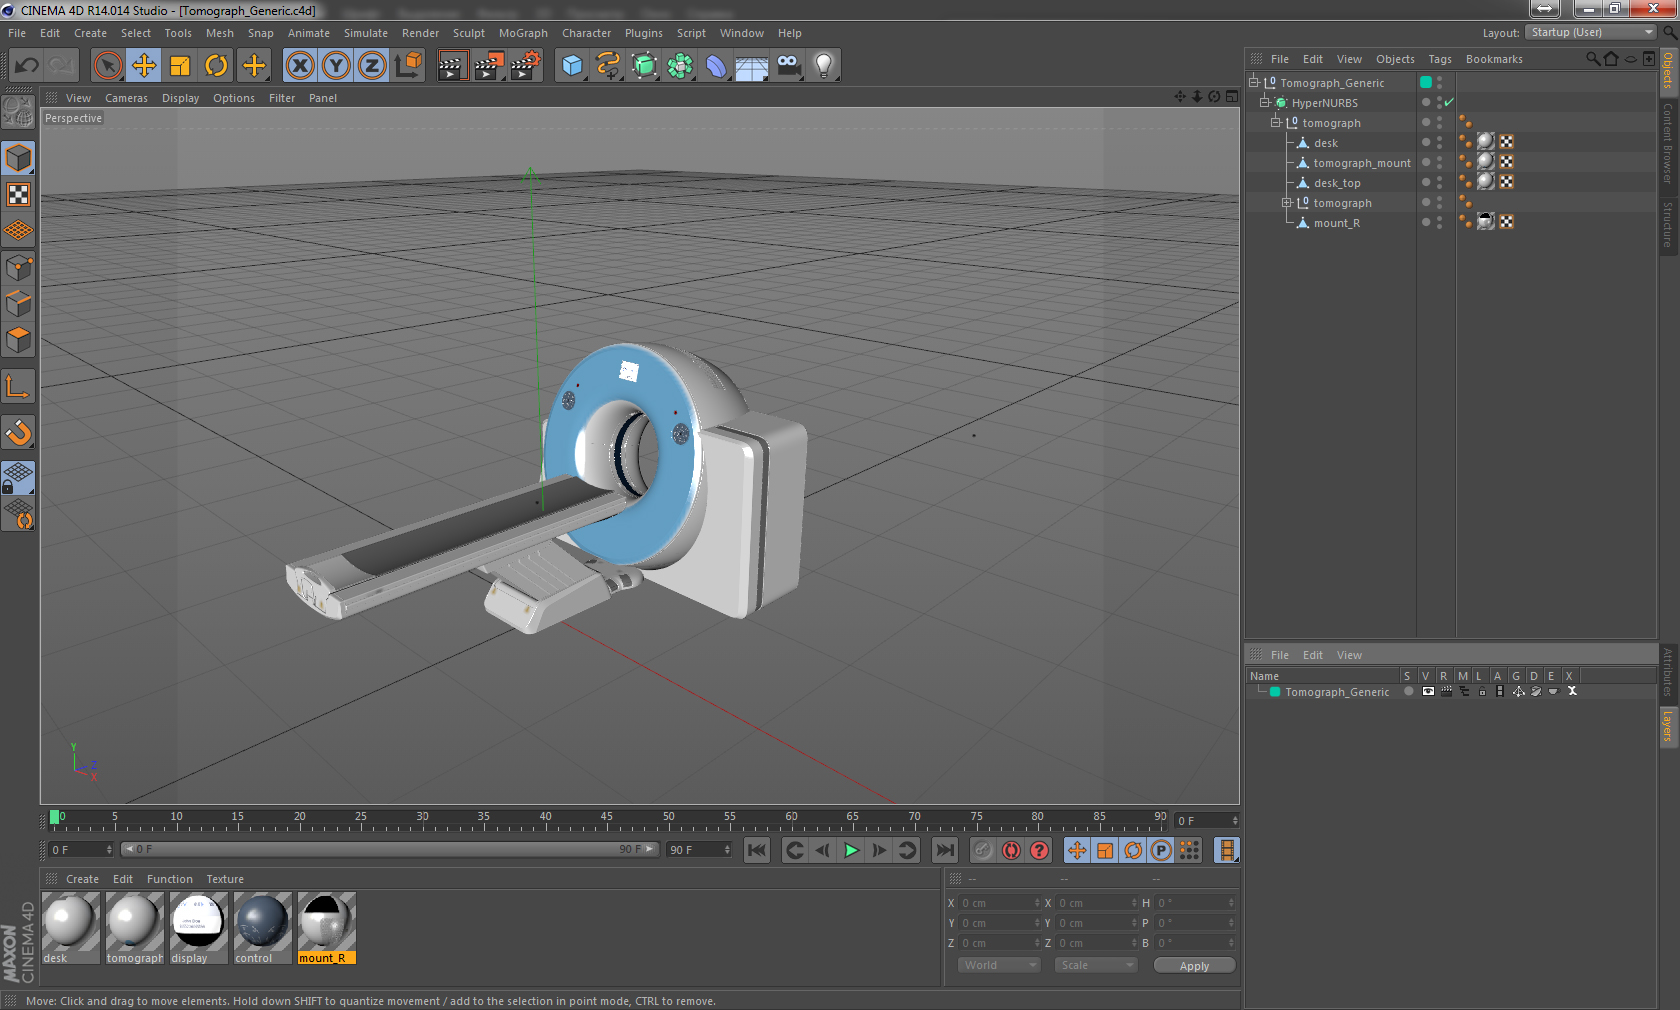Screen dimensions: 1680x1010
Task: Toggle Z axis lock
Action: [372, 66]
